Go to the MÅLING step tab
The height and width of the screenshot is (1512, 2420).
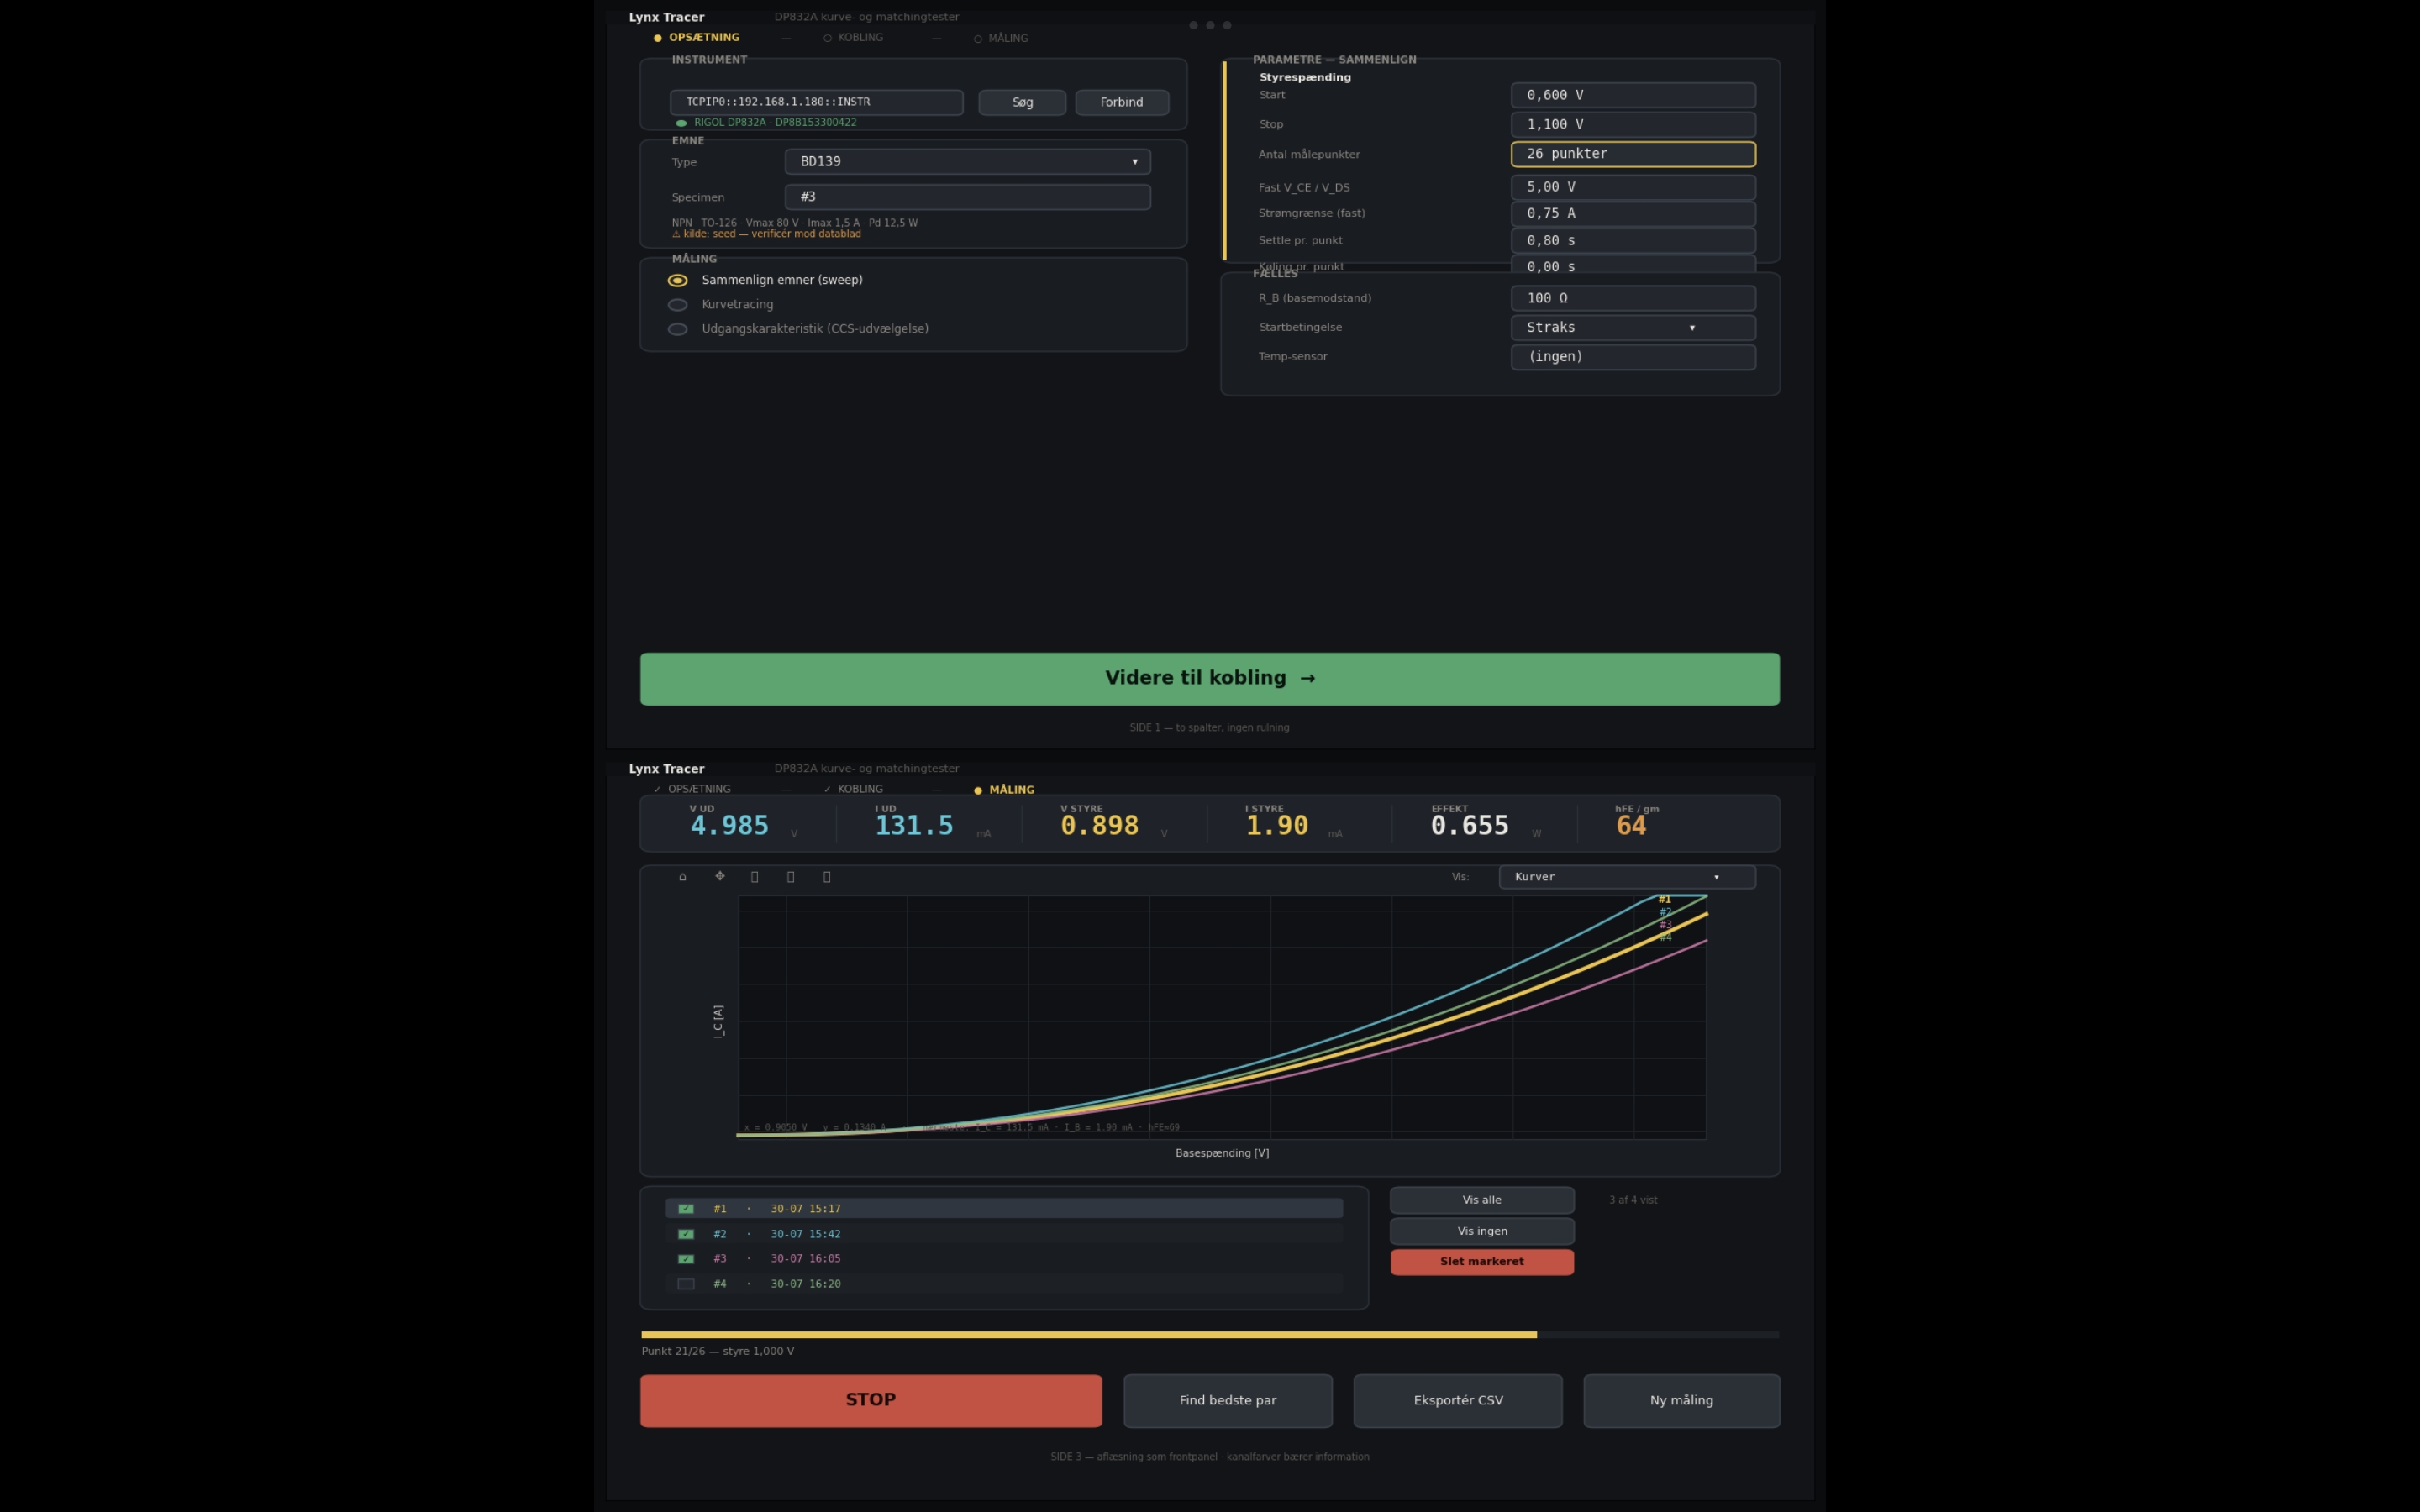tap(1000, 38)
